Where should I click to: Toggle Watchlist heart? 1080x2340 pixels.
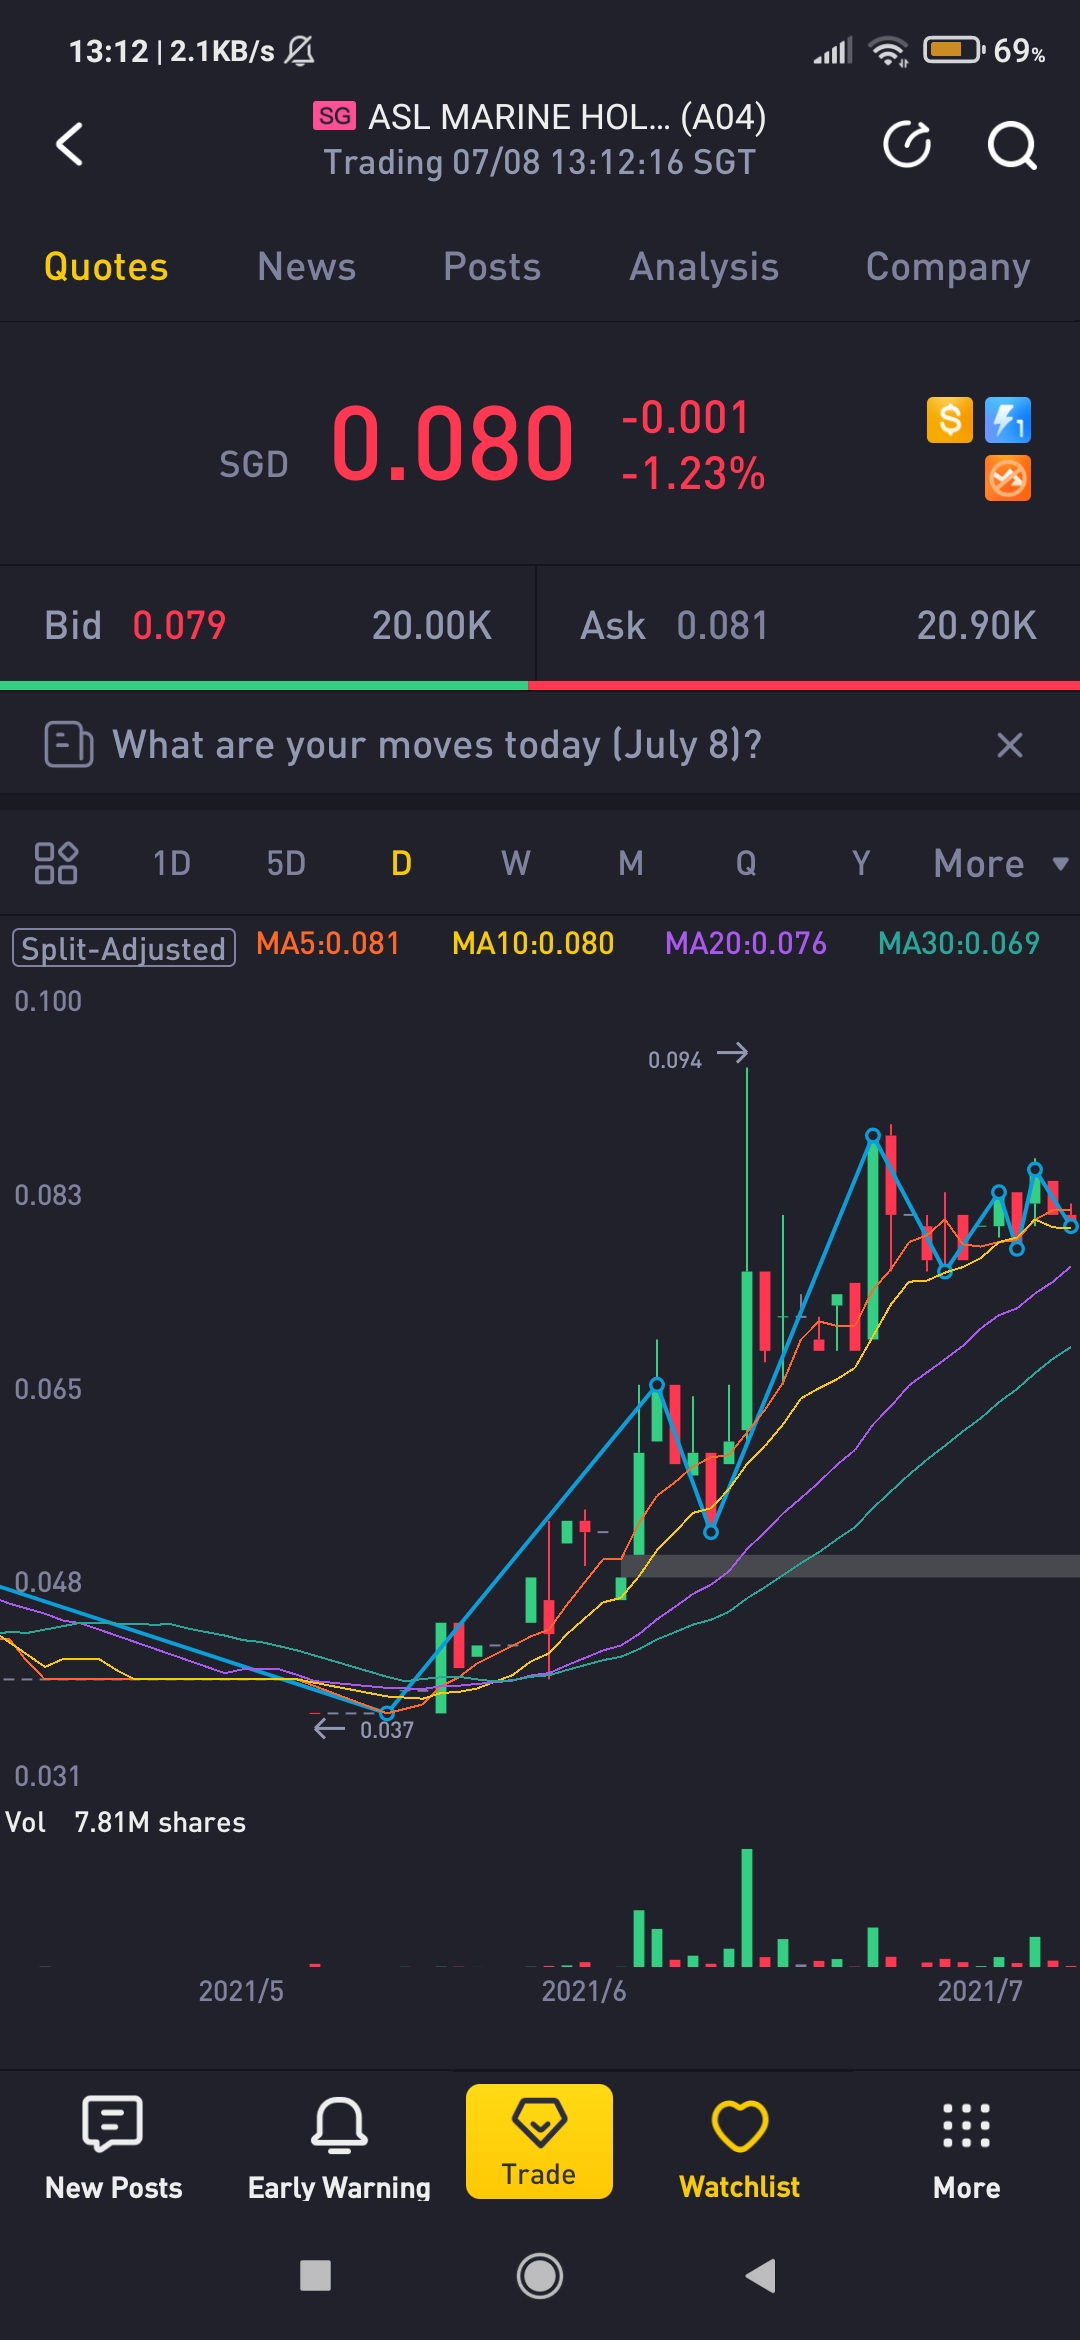[x=739, y=2149]
